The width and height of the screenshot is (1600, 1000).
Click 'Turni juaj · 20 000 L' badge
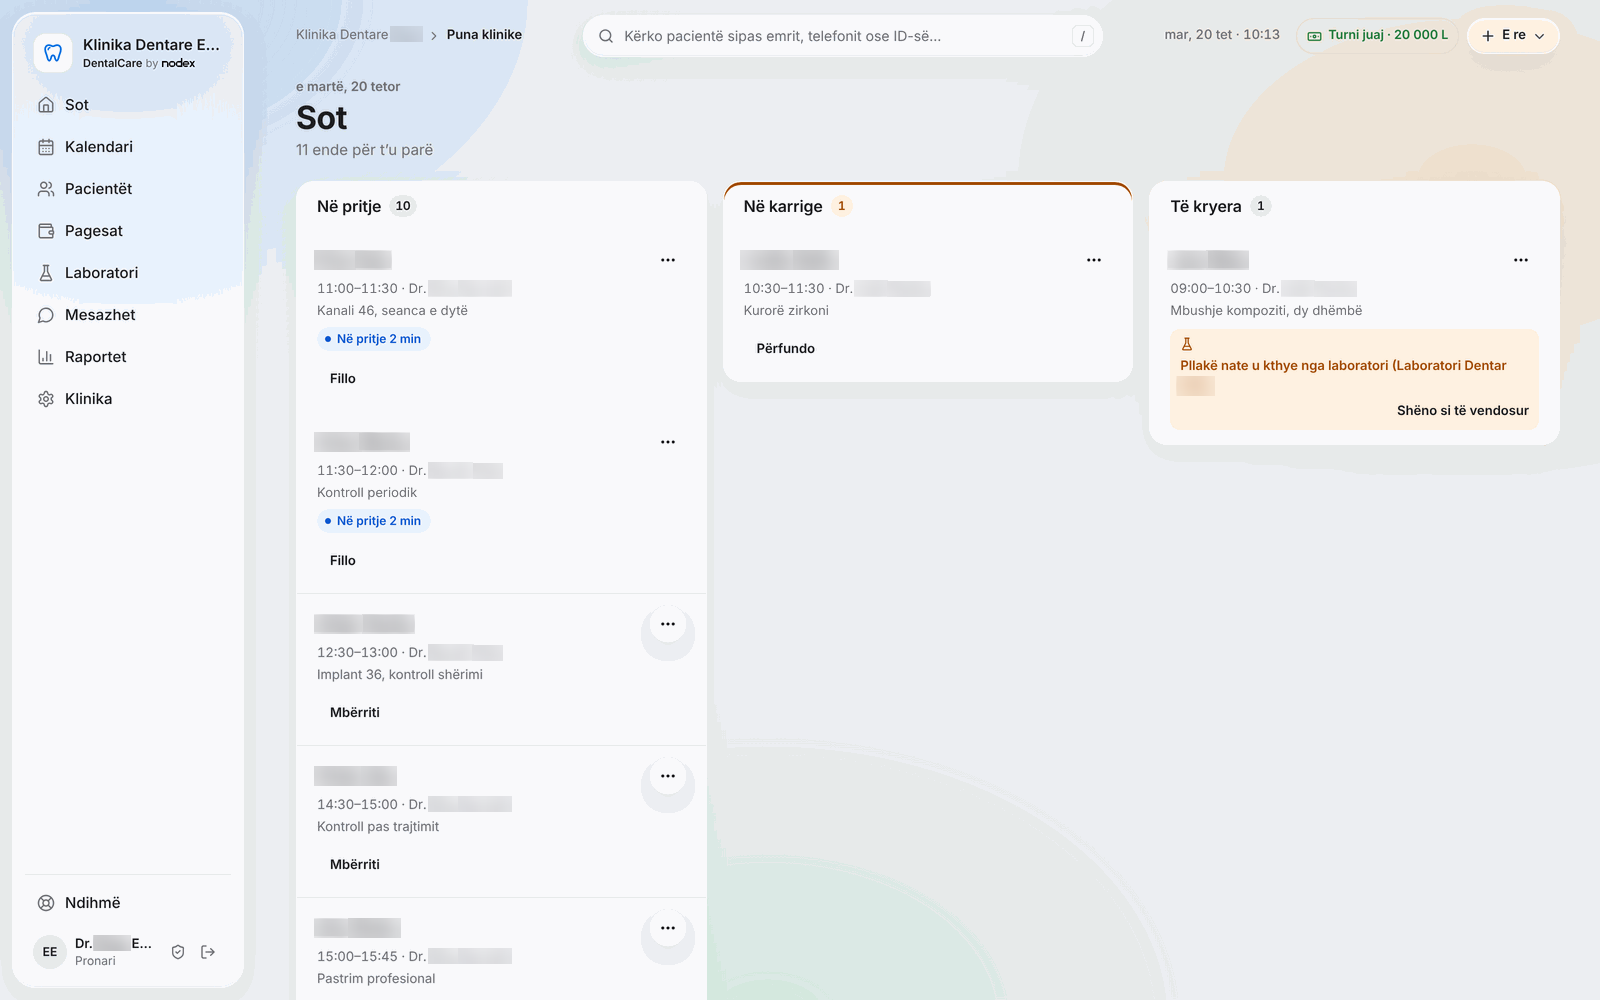[x=1377, y=35]
